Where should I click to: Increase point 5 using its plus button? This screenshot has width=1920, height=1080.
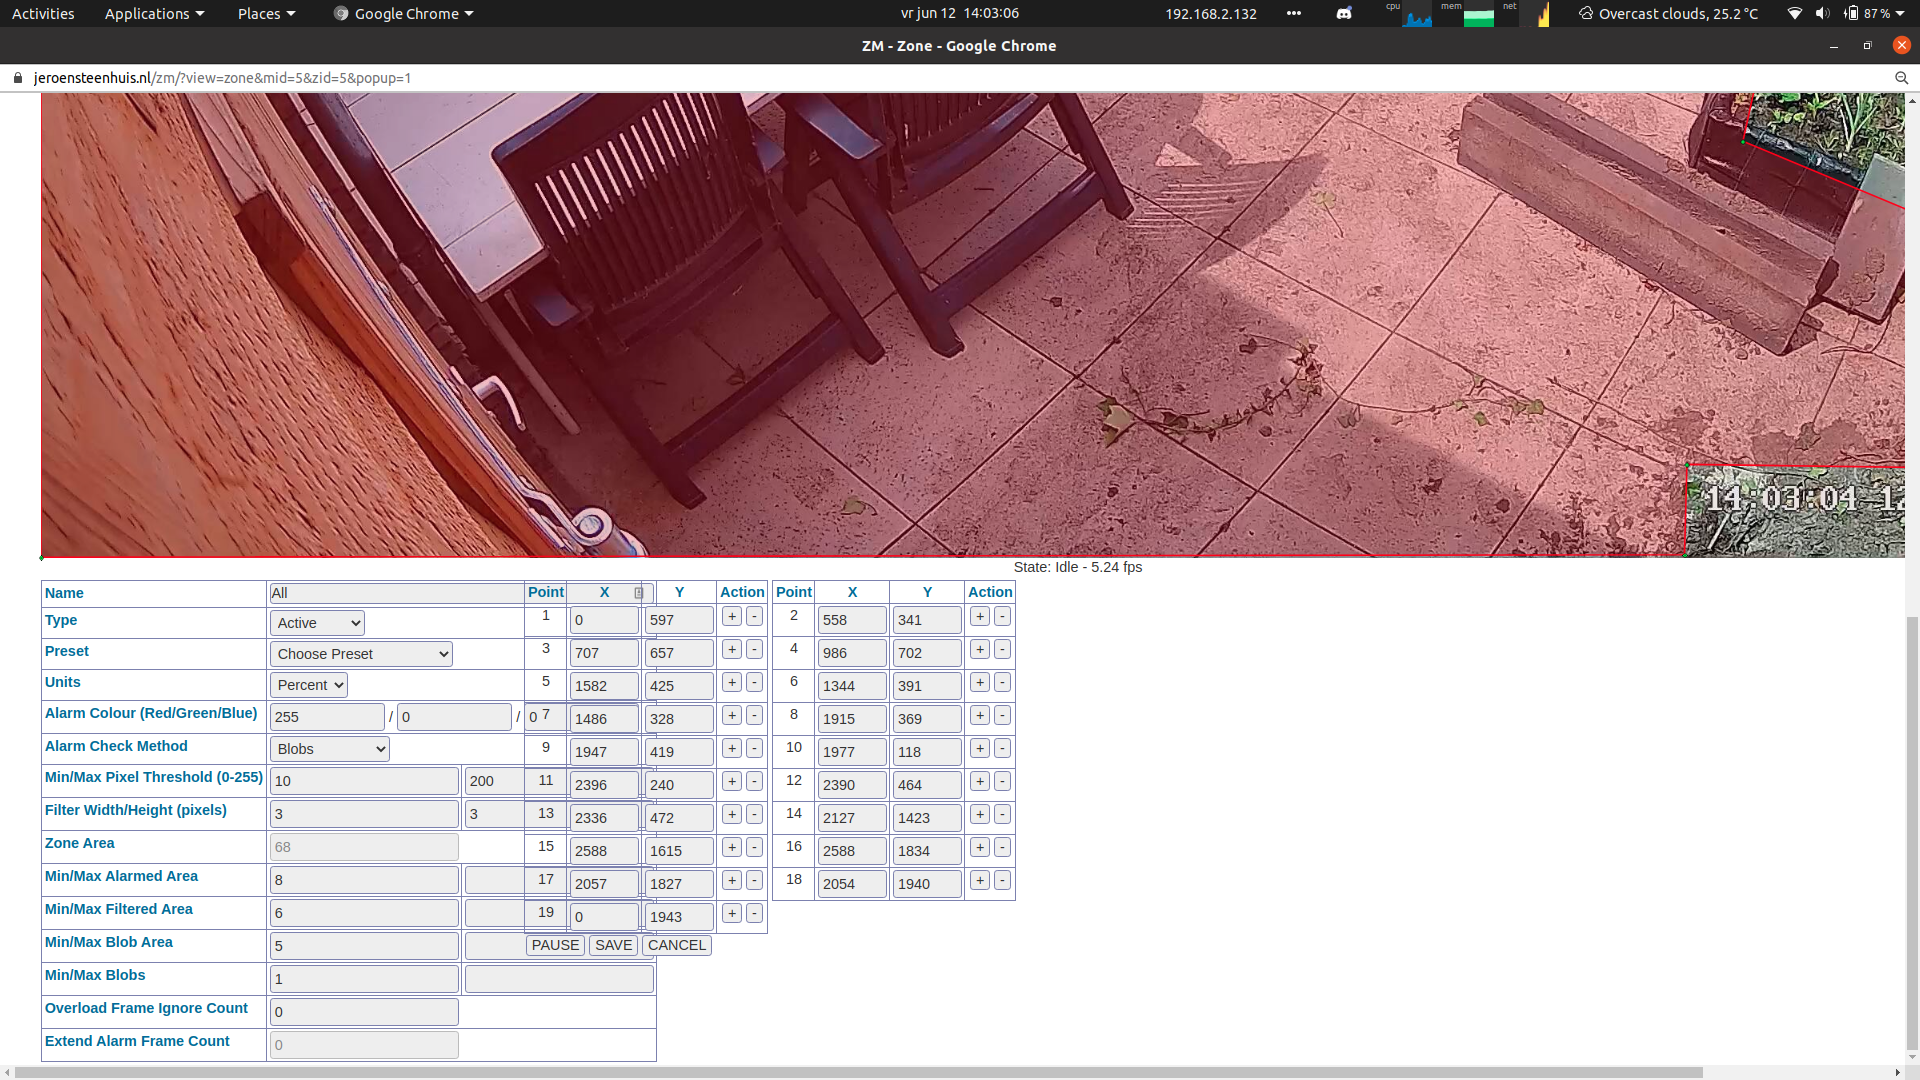pyautogui.click(x=731, y=682)
